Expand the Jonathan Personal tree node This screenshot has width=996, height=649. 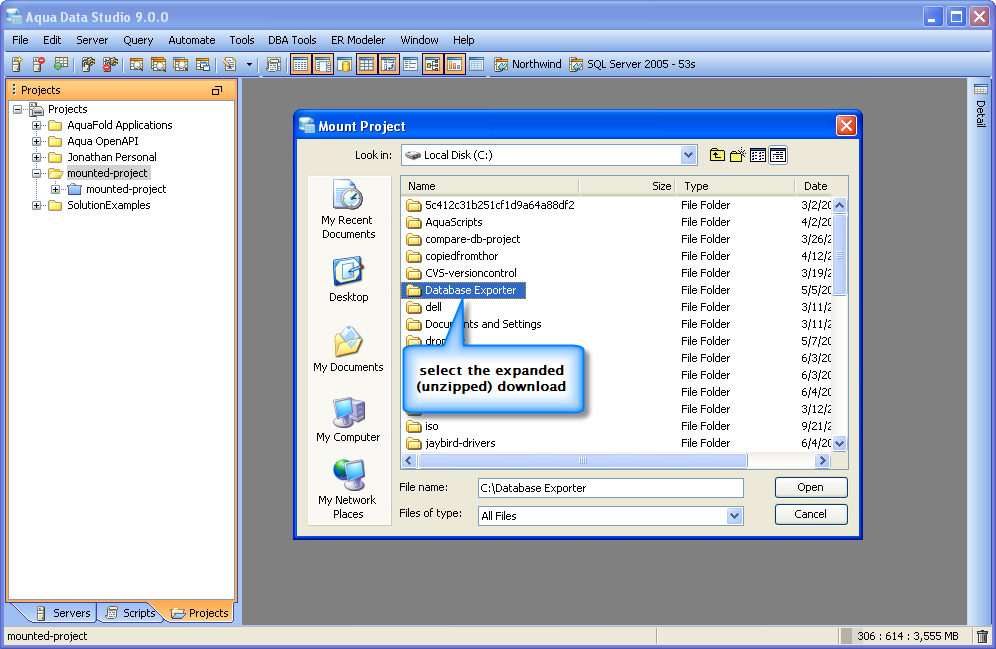click(x=37, y=157)
